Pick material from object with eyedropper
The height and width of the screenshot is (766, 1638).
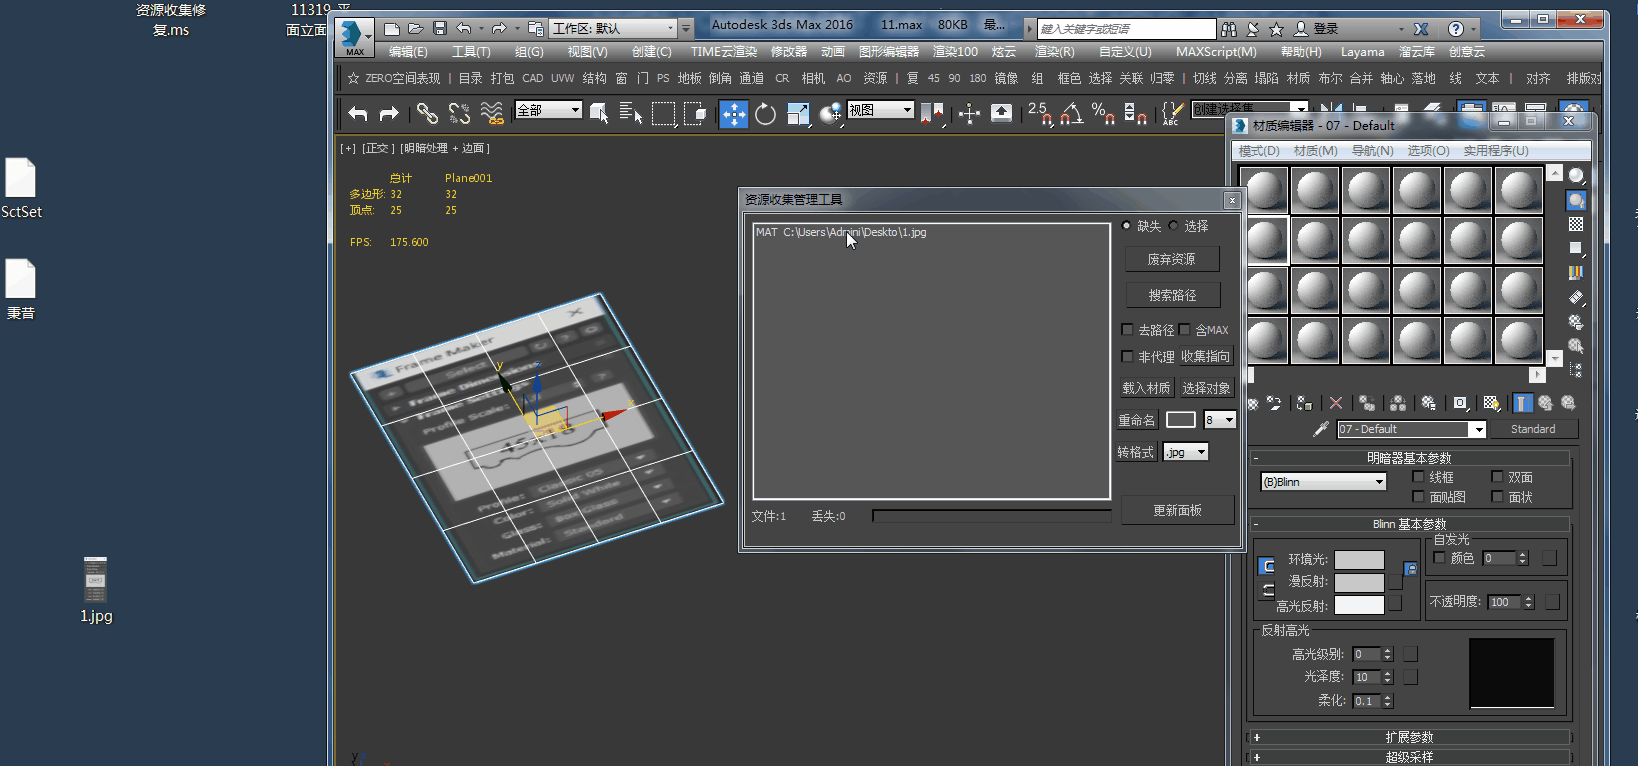1320,429
